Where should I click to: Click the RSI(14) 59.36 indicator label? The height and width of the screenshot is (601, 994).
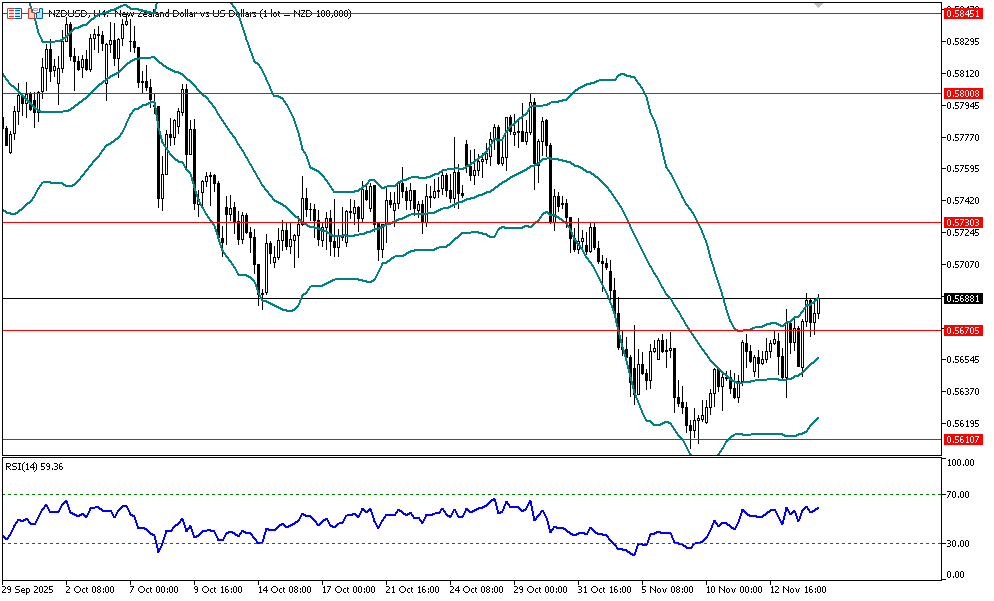34,466
